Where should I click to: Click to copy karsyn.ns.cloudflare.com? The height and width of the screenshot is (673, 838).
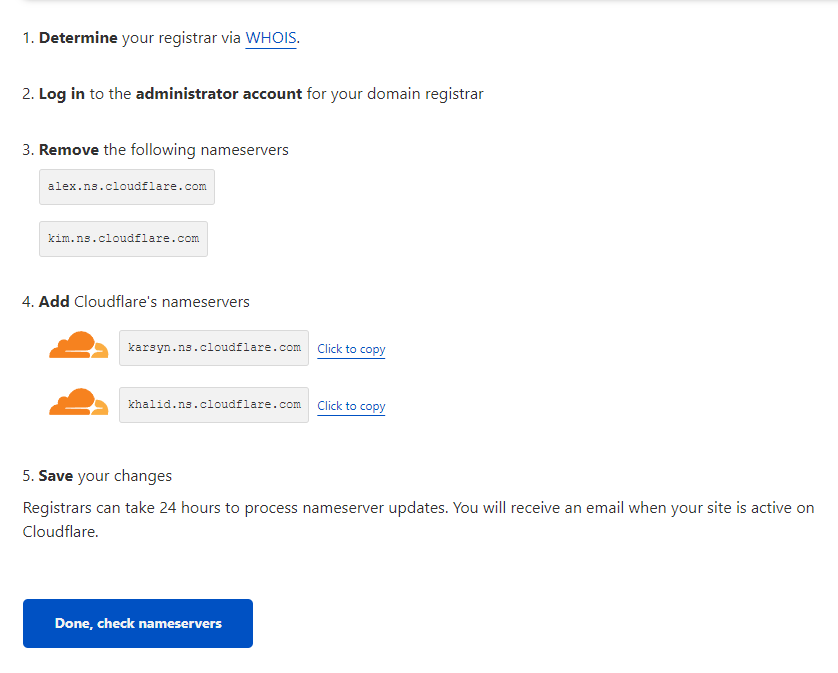pos(351,349)
